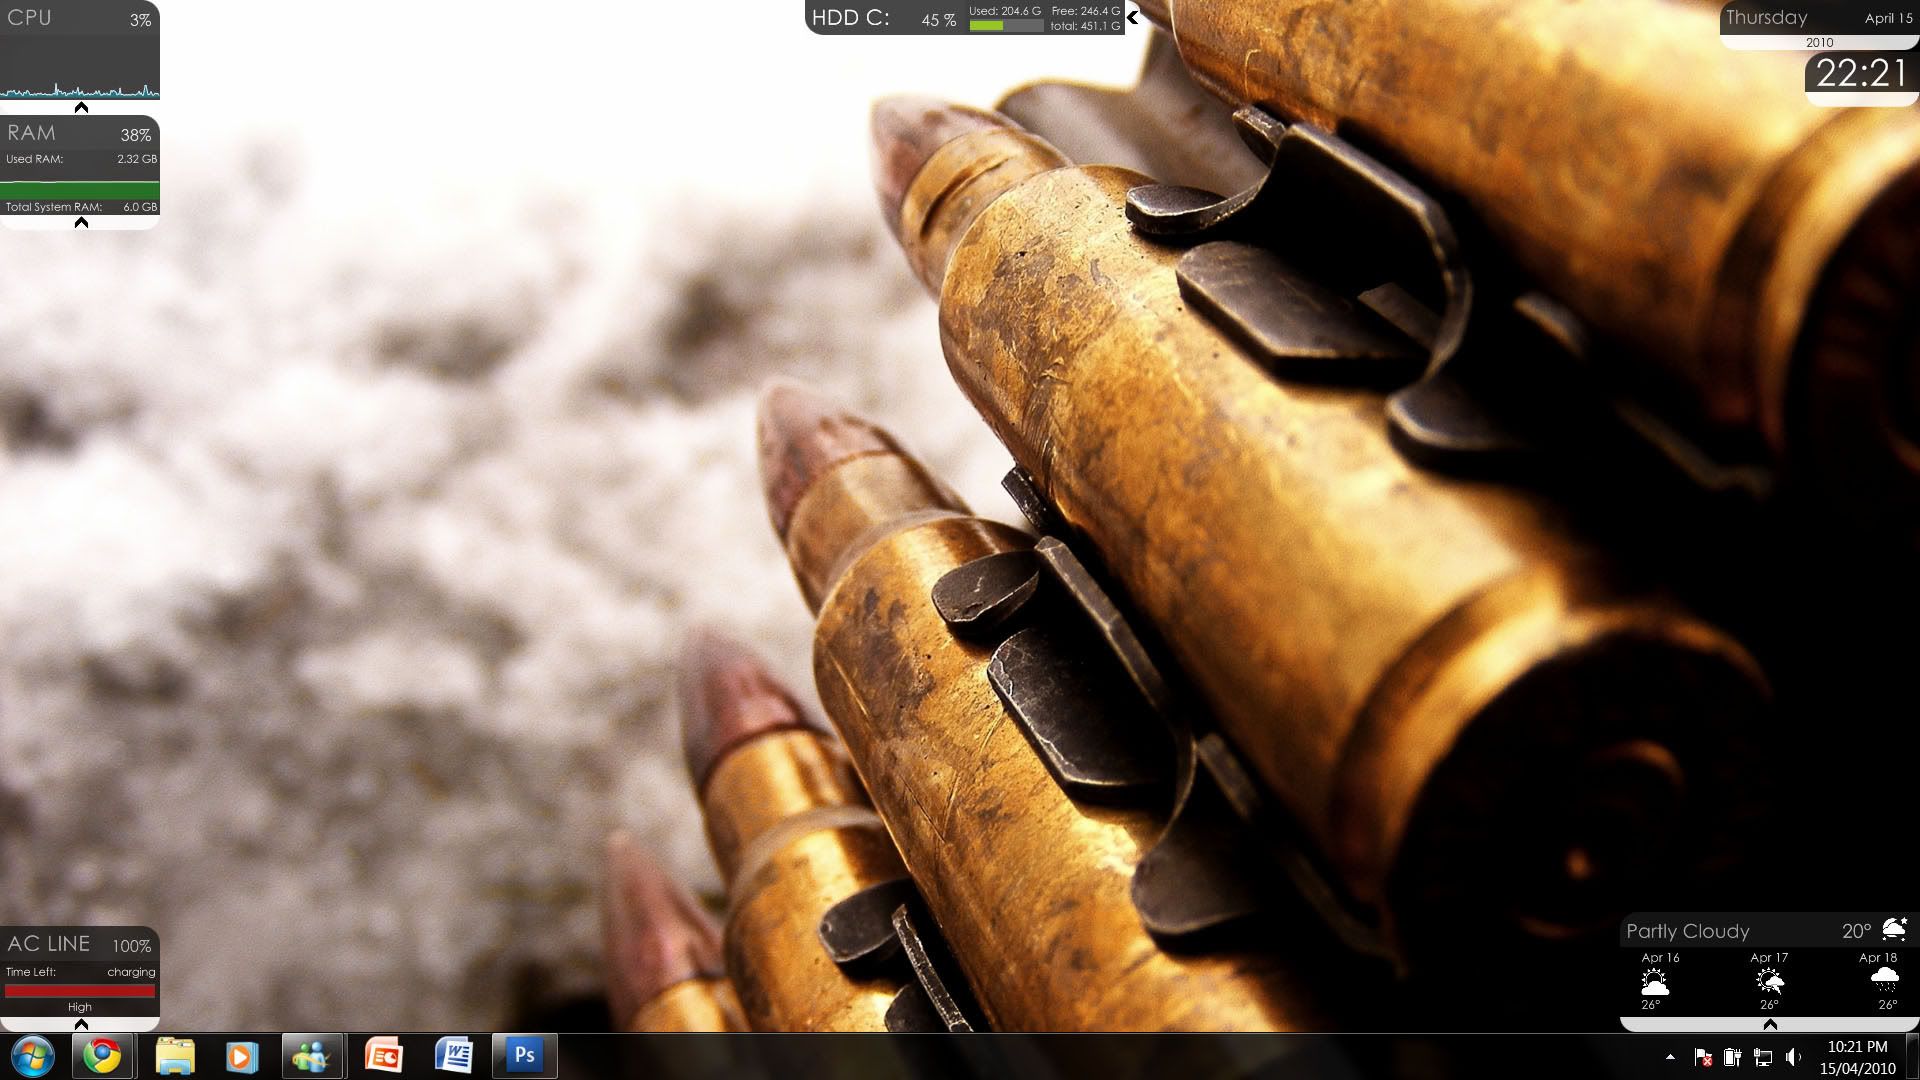The height and width of the screenshot is (1080, 1920).
Task: Open PowerPoint from the taskbar
Action: pos(384,1056)
